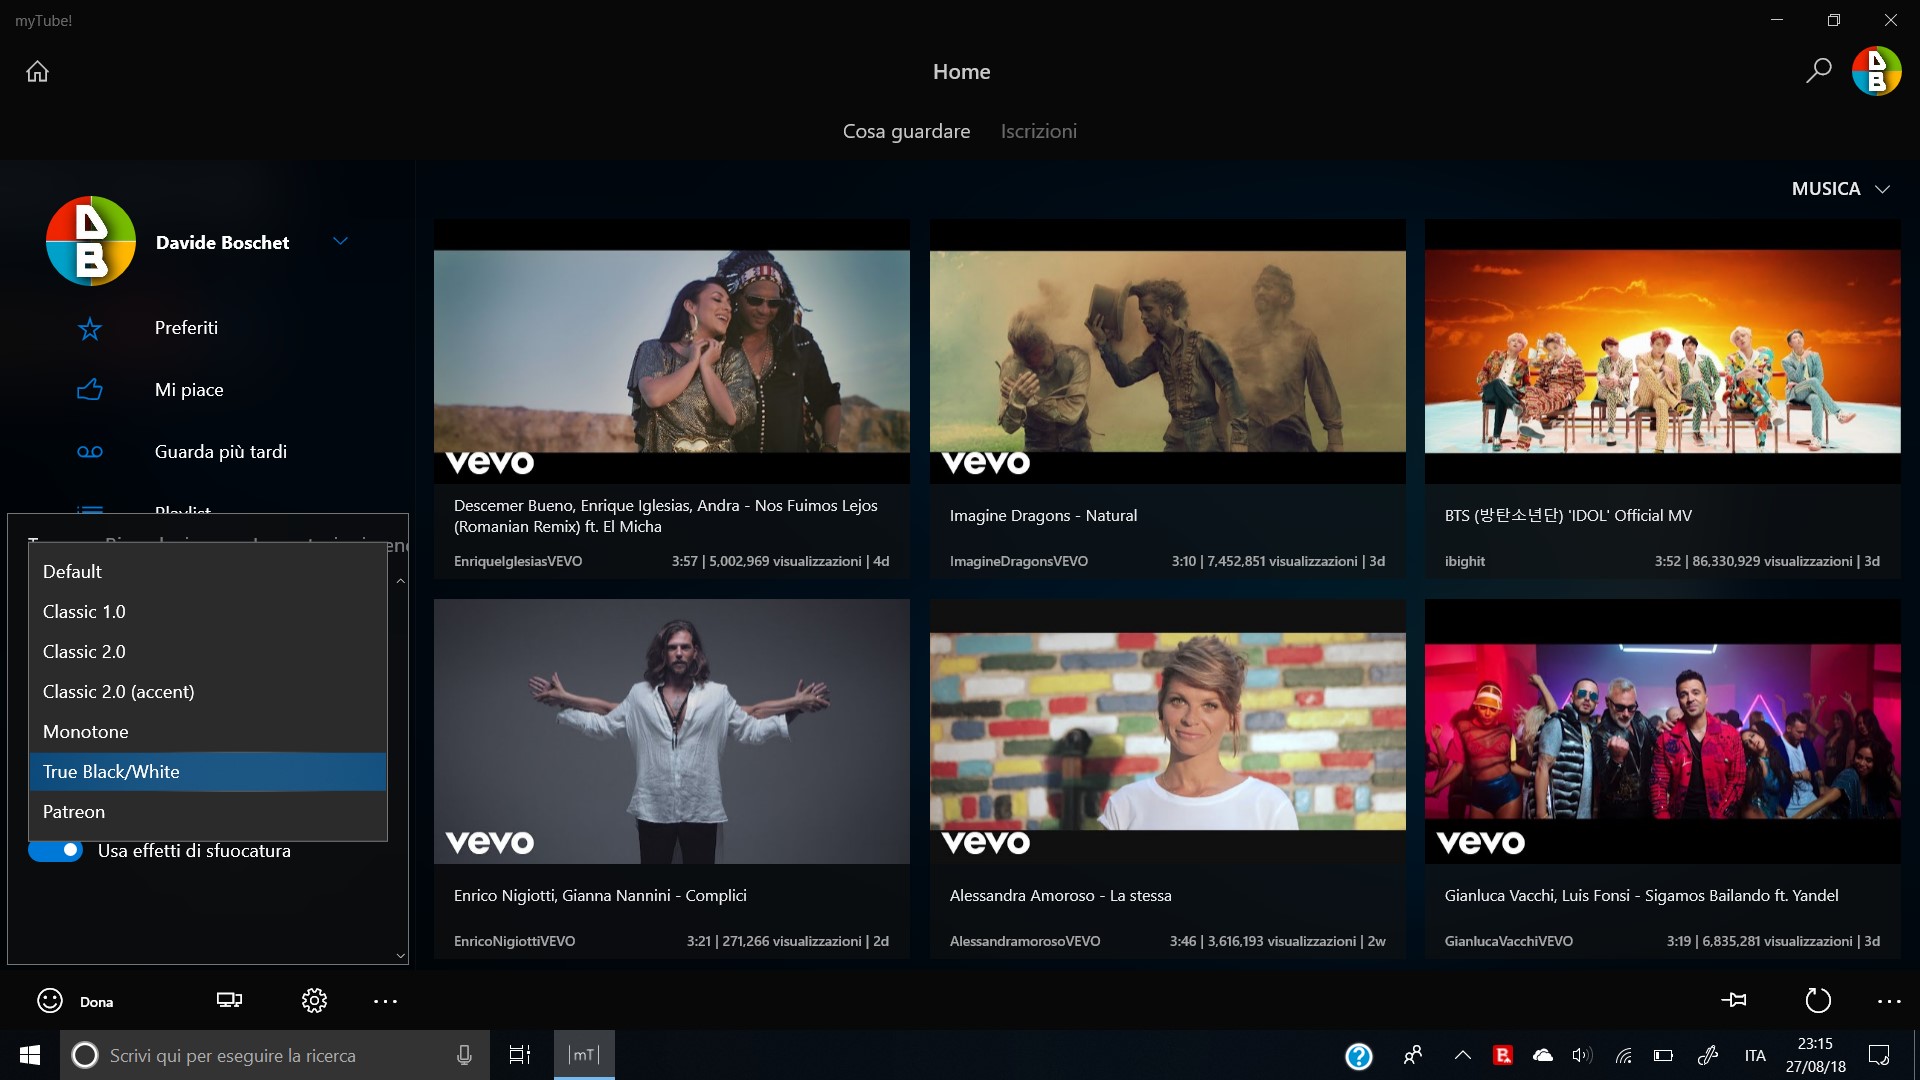The height and width of the screenshot is (1080, 1920).
Task: Click the Dona smiley icon
Action: (x=50, y=1001)
